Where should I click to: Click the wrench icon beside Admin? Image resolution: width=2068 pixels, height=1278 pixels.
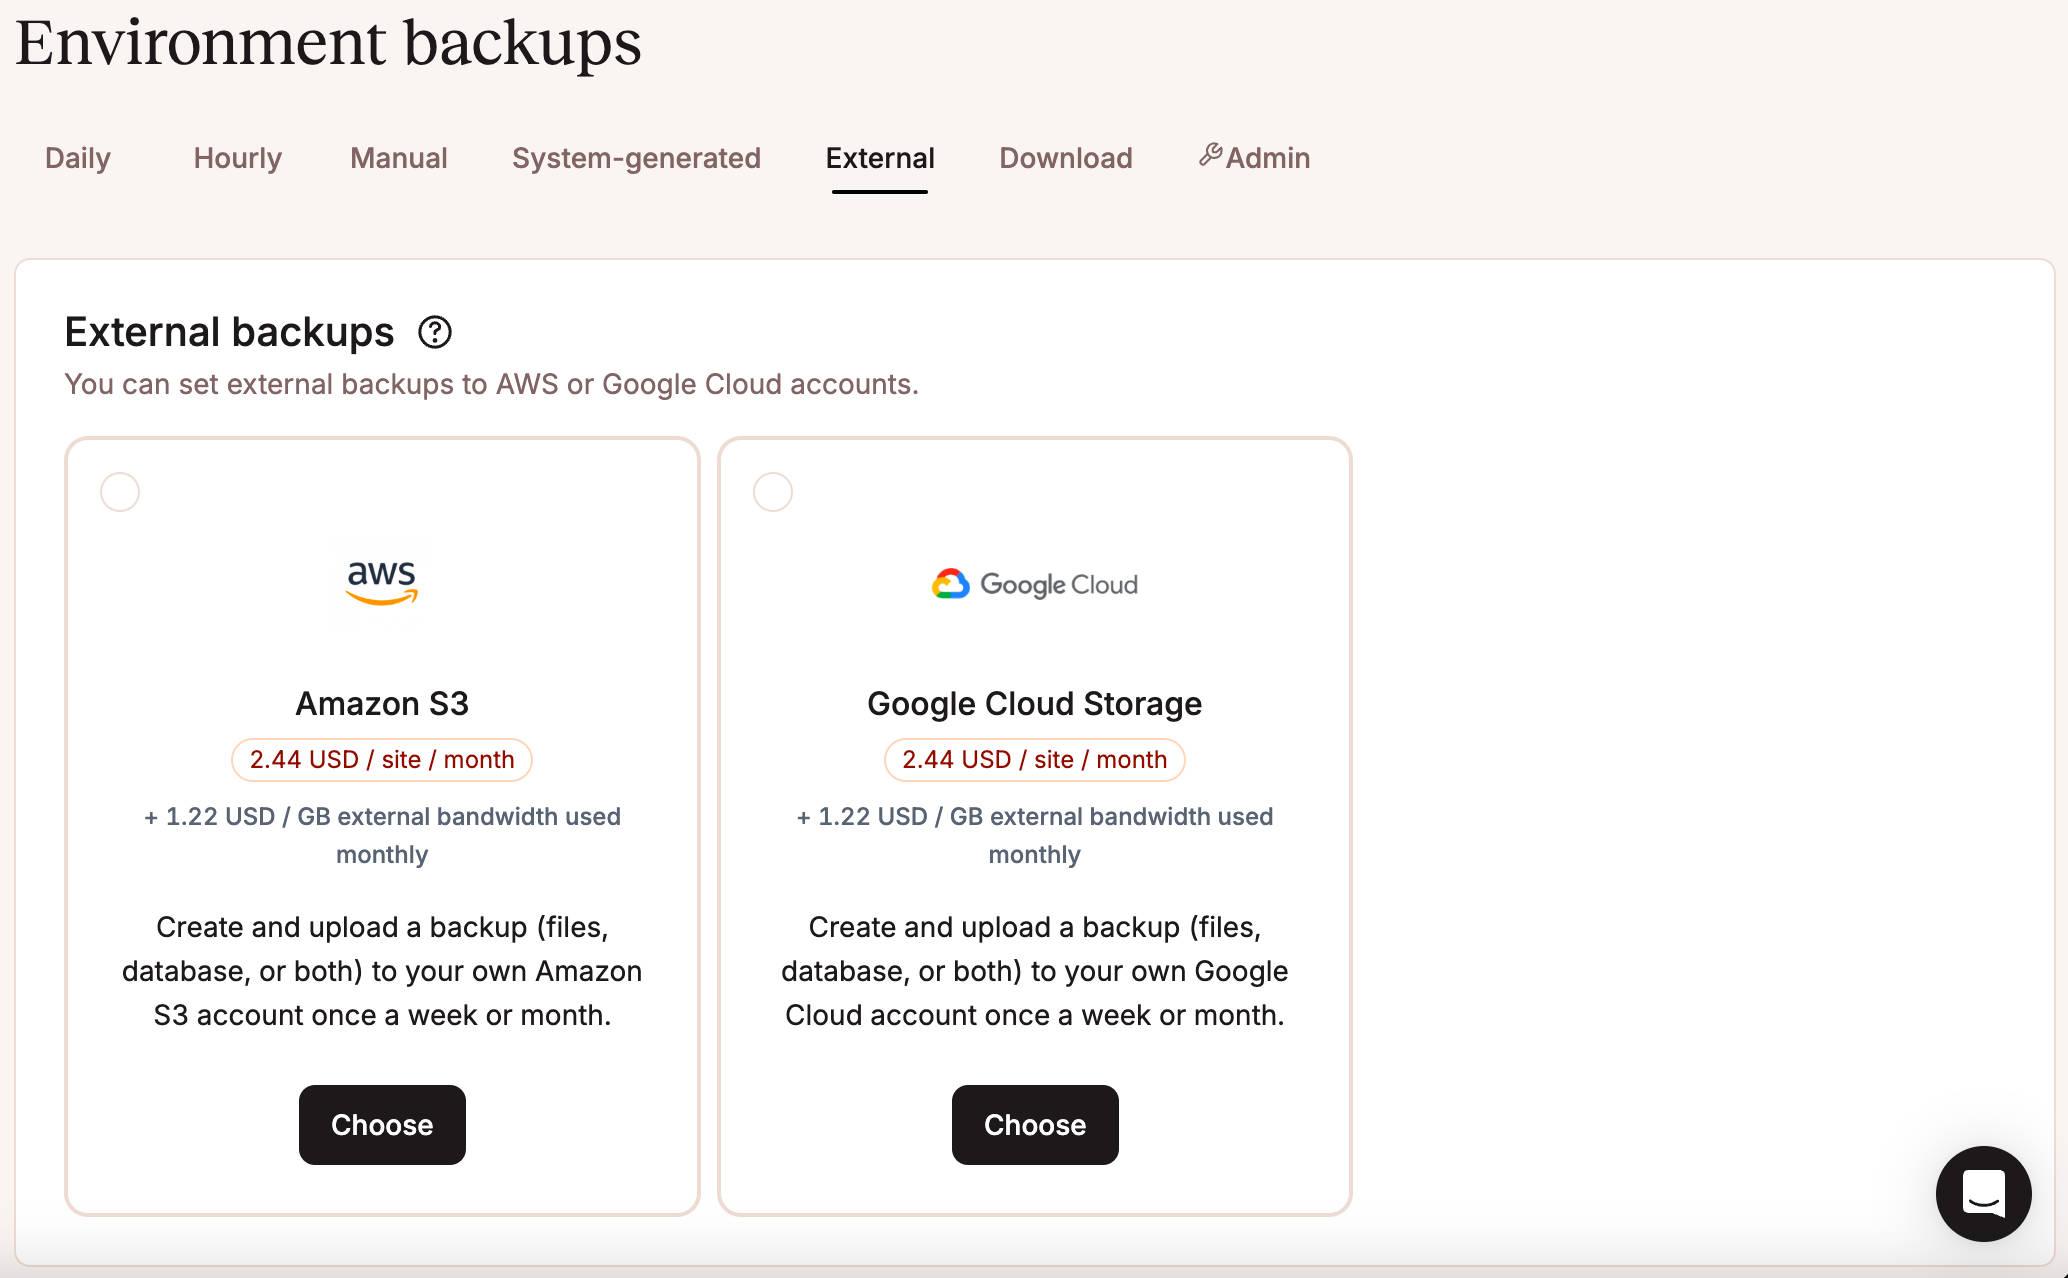pos(1210,155)
